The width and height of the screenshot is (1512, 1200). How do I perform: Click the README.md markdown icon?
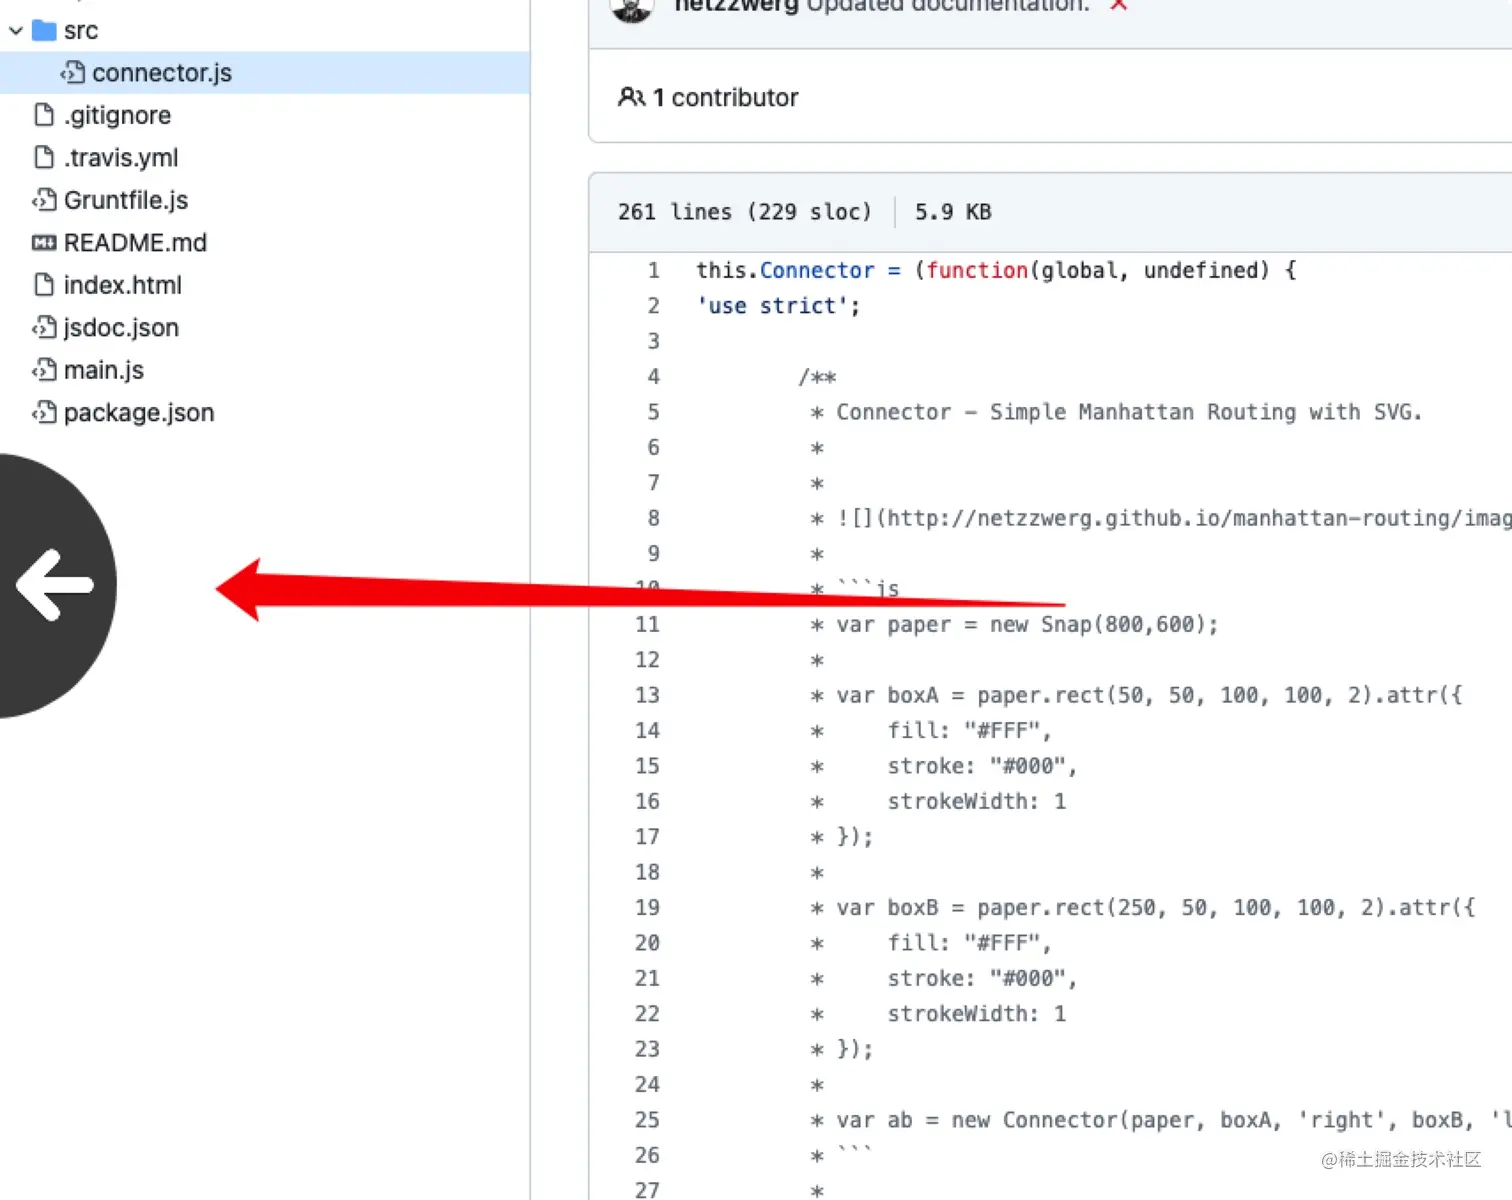pyautogui.click(x=44, y=243)
